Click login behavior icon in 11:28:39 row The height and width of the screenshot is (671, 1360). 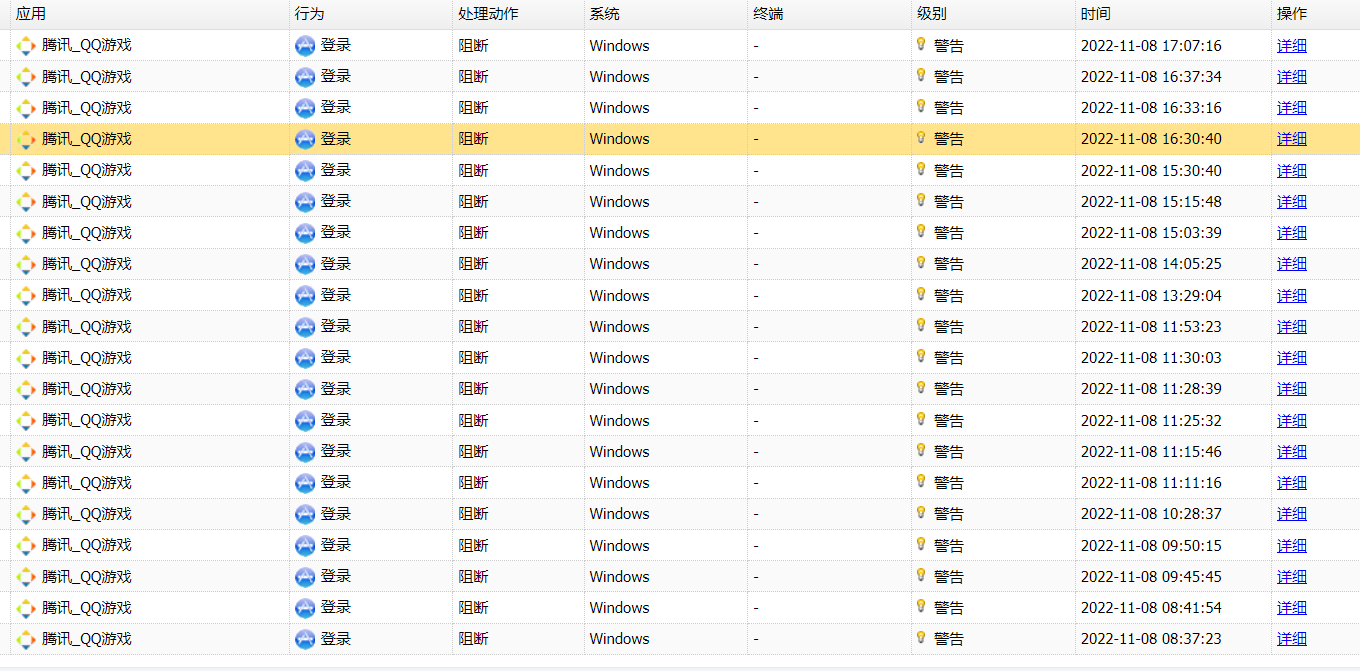click(305, 389)
